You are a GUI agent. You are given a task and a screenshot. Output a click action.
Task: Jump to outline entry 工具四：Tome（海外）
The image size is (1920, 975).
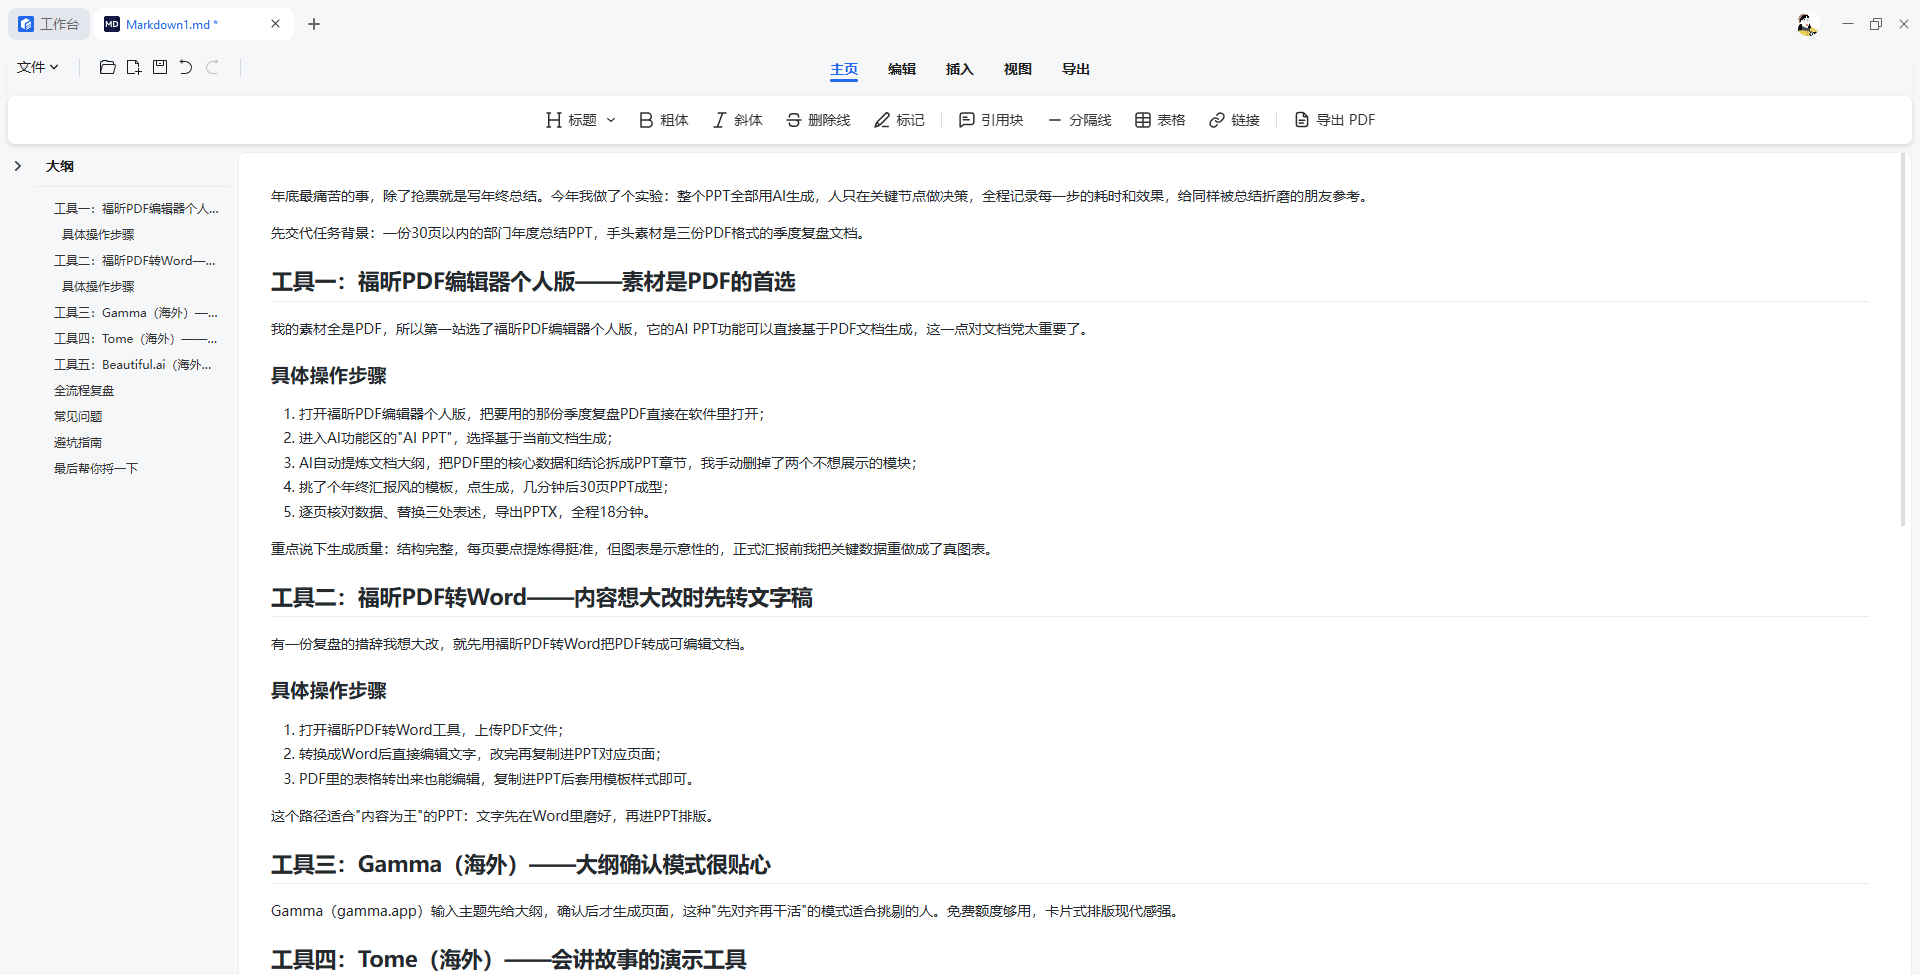pyautogui.click(x=136, y=338)
